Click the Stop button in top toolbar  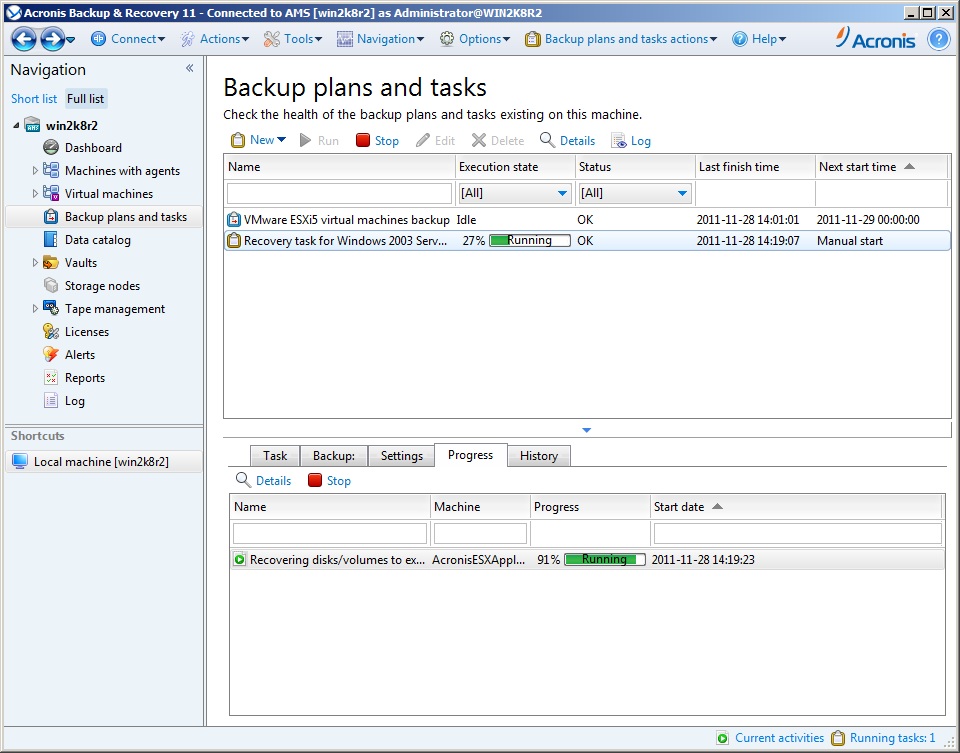377,140
